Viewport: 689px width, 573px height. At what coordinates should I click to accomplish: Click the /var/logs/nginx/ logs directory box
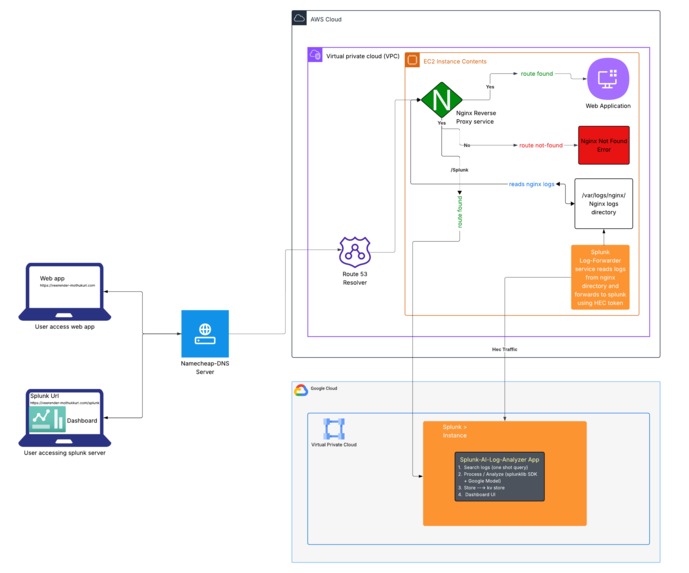[x=604, y=203]
